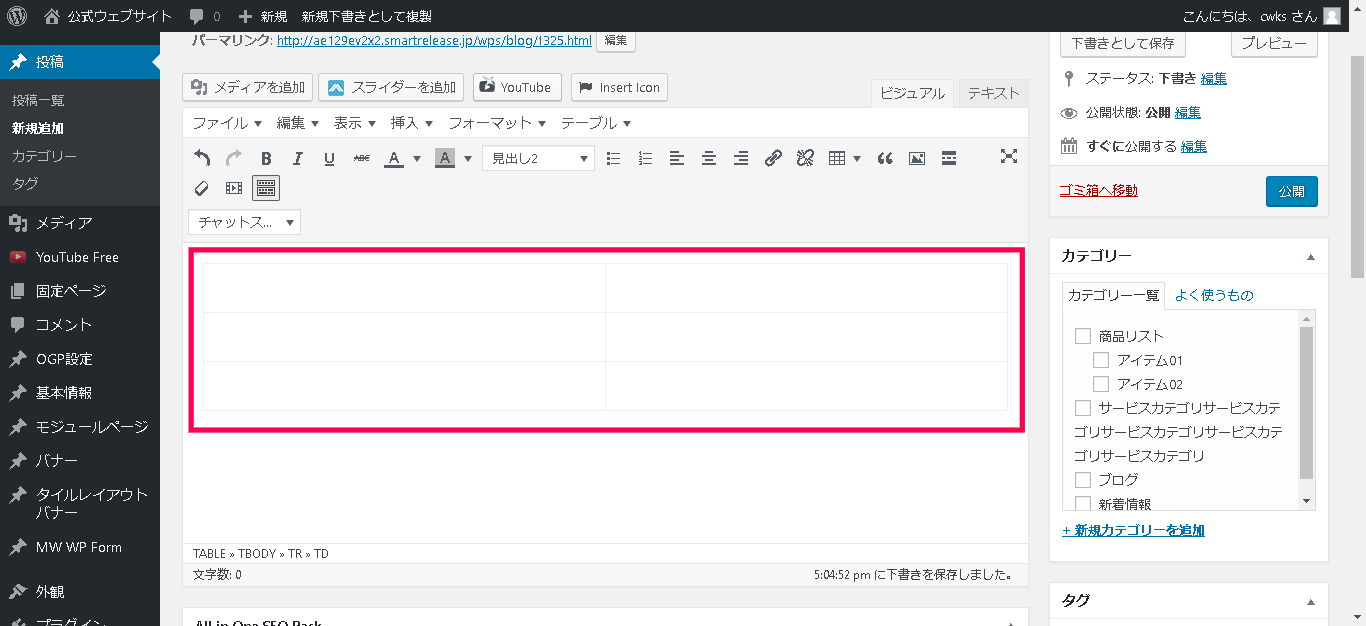Image resolution: width=1366 pixels, height=626 pixels.
Task: Open the 見出し2 format dropdown
Action: (538, 158)
